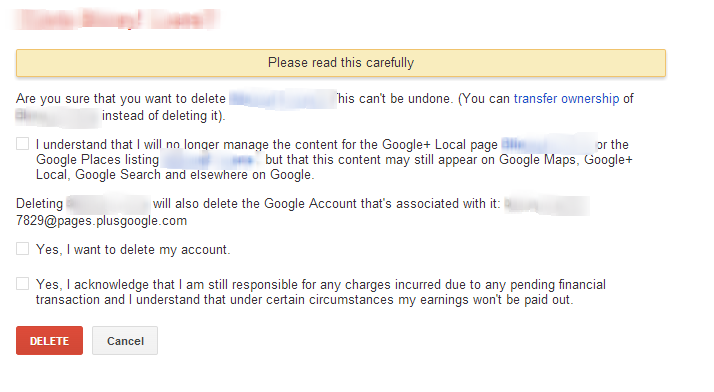Viewport: 714px width, 392px height.
Task: Click the Cancel button
Action: coord(125,341)
